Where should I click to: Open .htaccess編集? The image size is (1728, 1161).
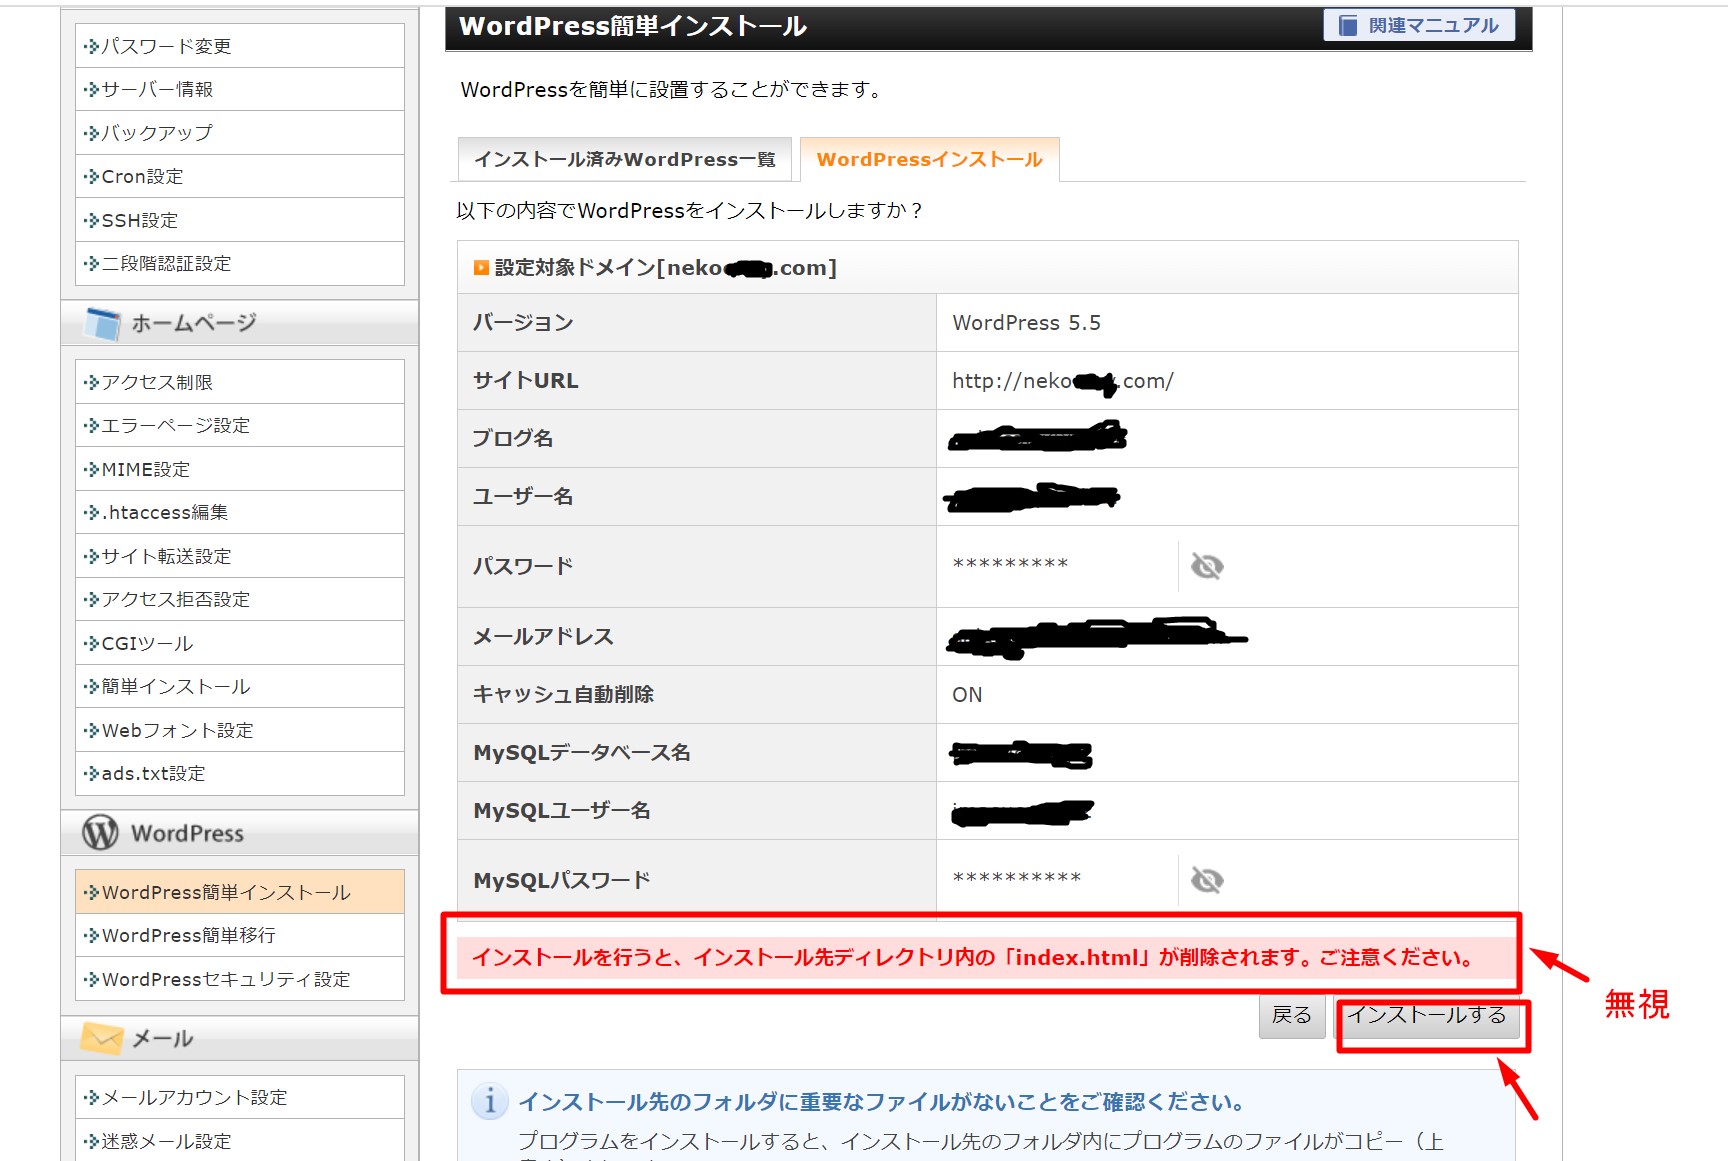[x=240, y=512]
